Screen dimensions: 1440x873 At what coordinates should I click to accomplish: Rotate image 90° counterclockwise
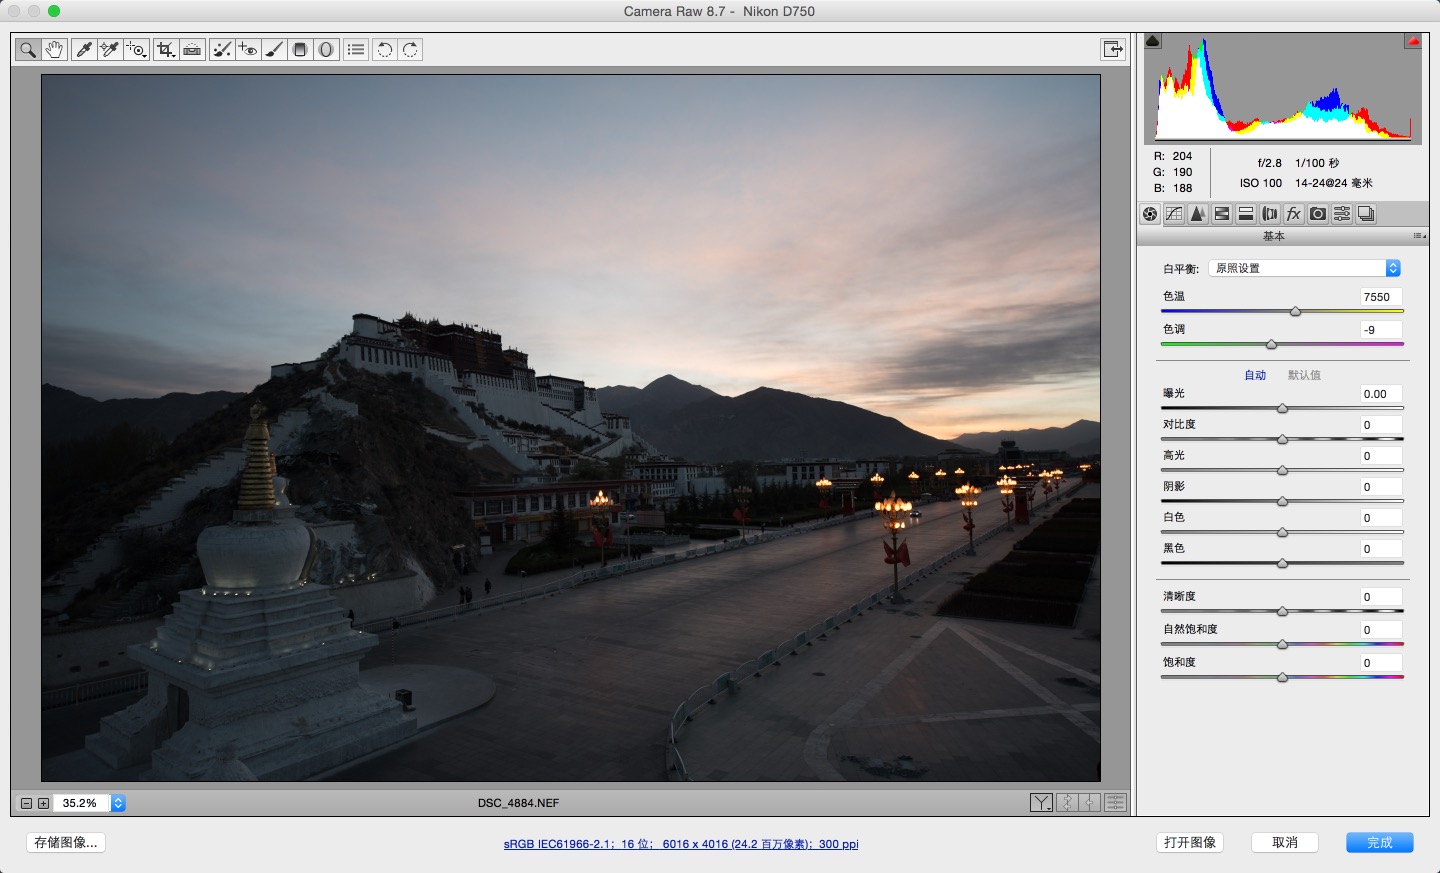pos(385,49)
